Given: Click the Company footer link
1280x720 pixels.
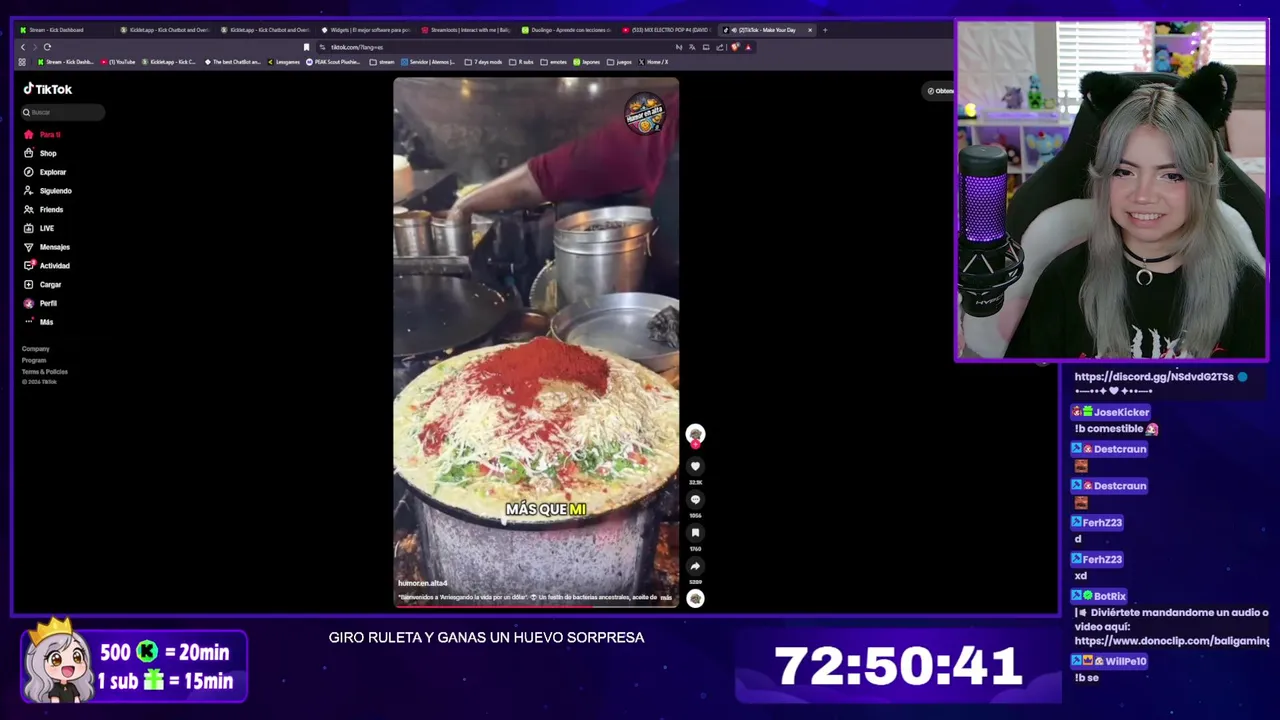Looking at the screenshot, I should click(x=36, y=349).
